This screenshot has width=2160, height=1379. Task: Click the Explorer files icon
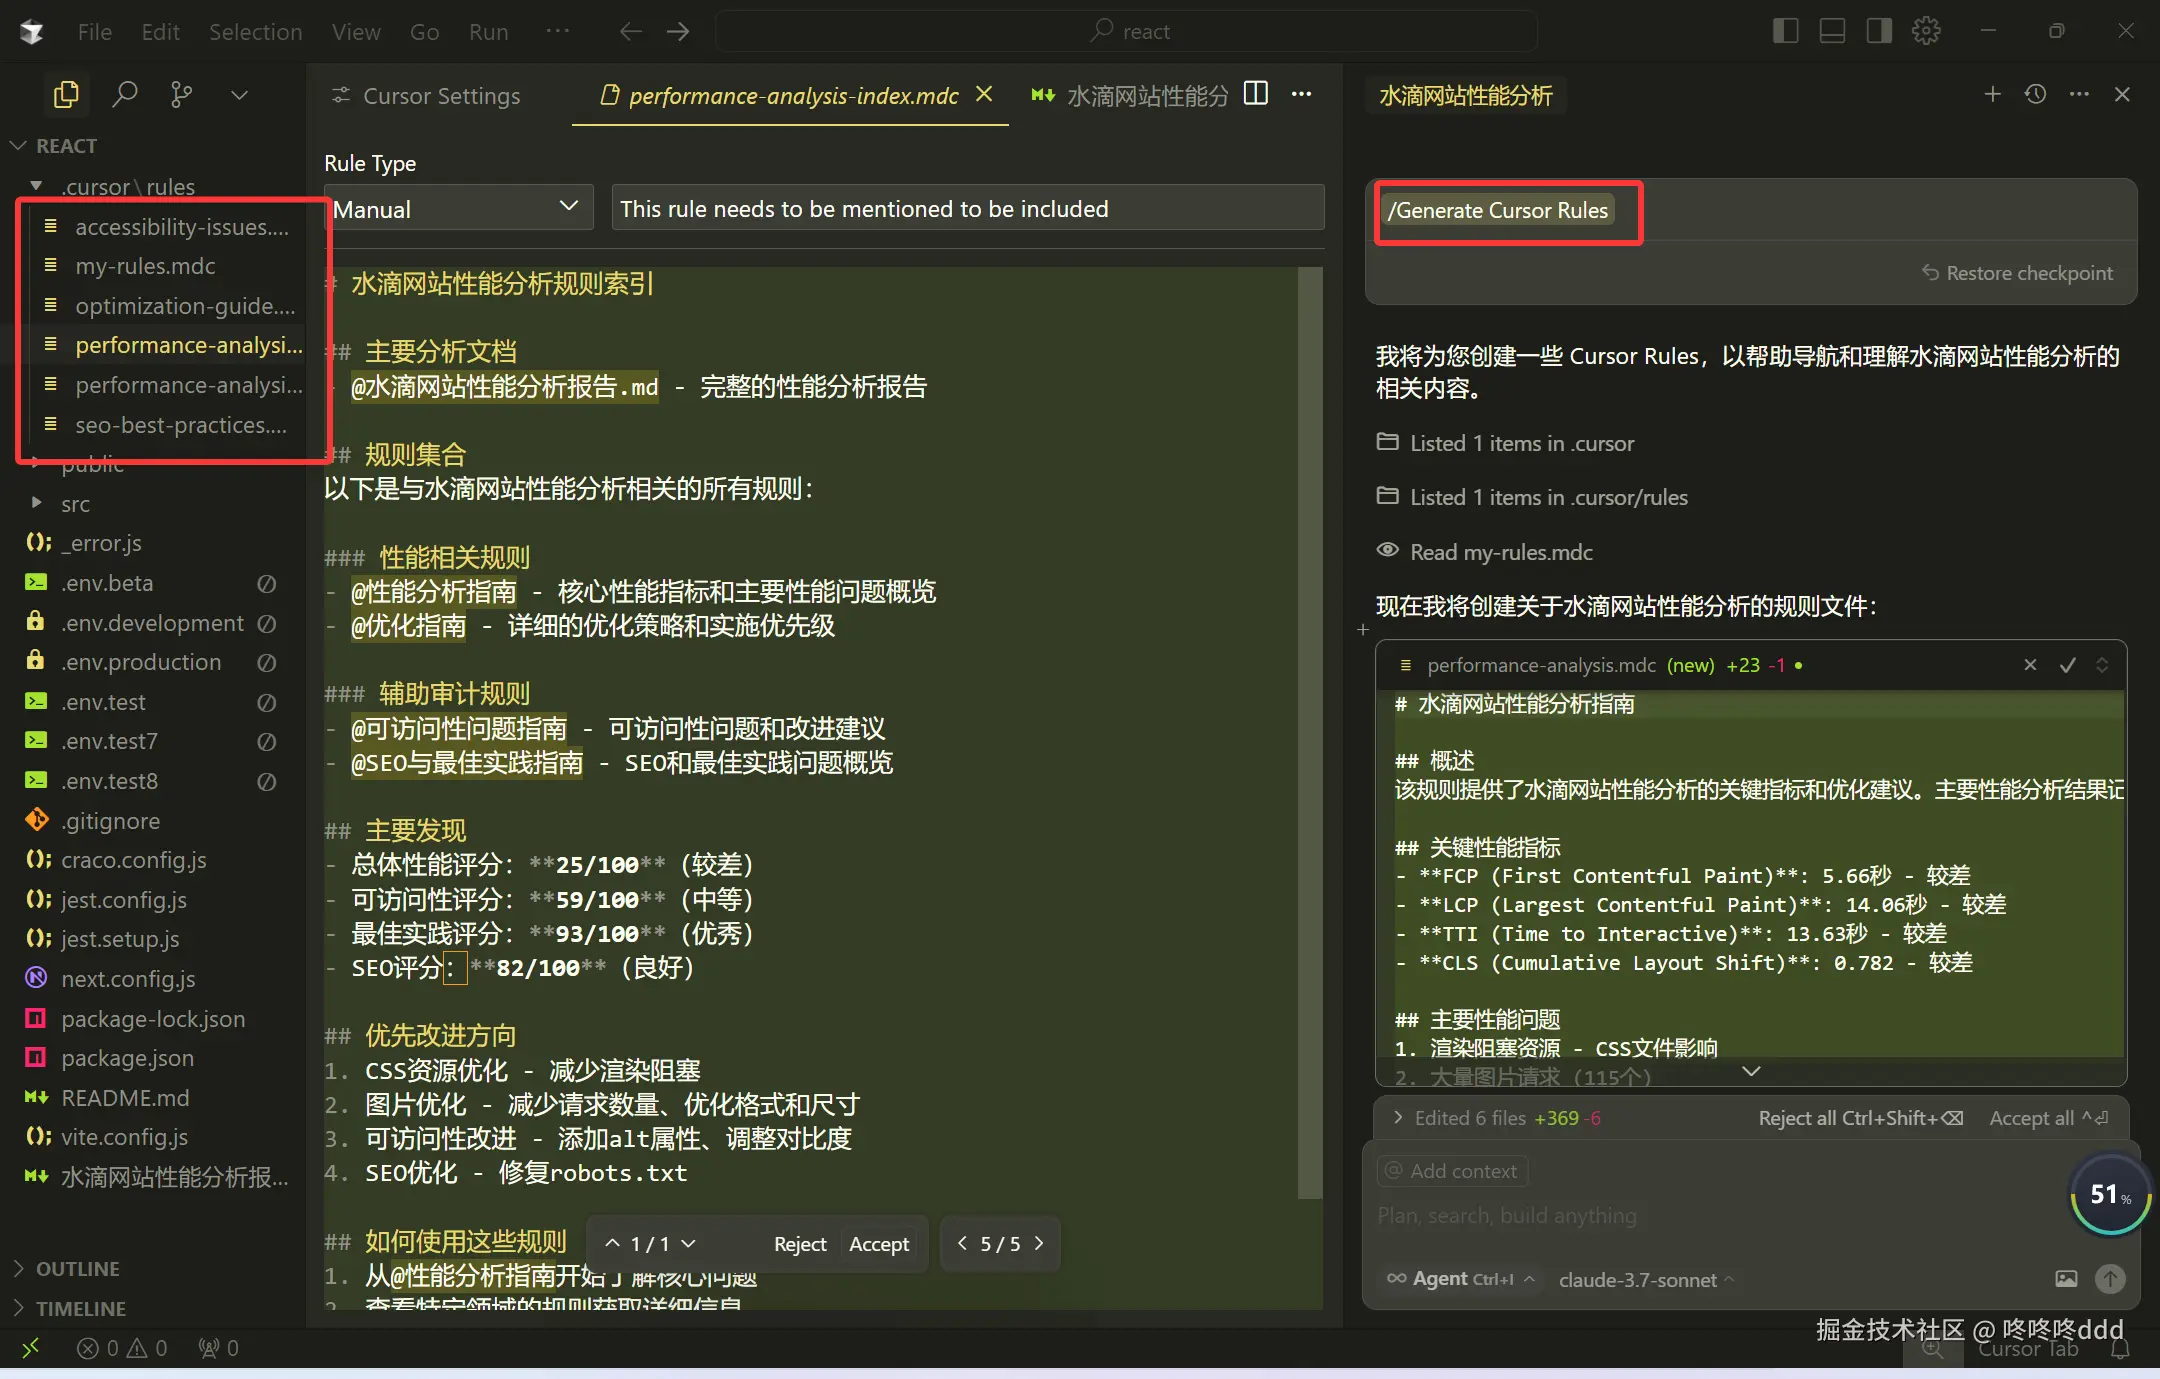[x=66, y=95]
